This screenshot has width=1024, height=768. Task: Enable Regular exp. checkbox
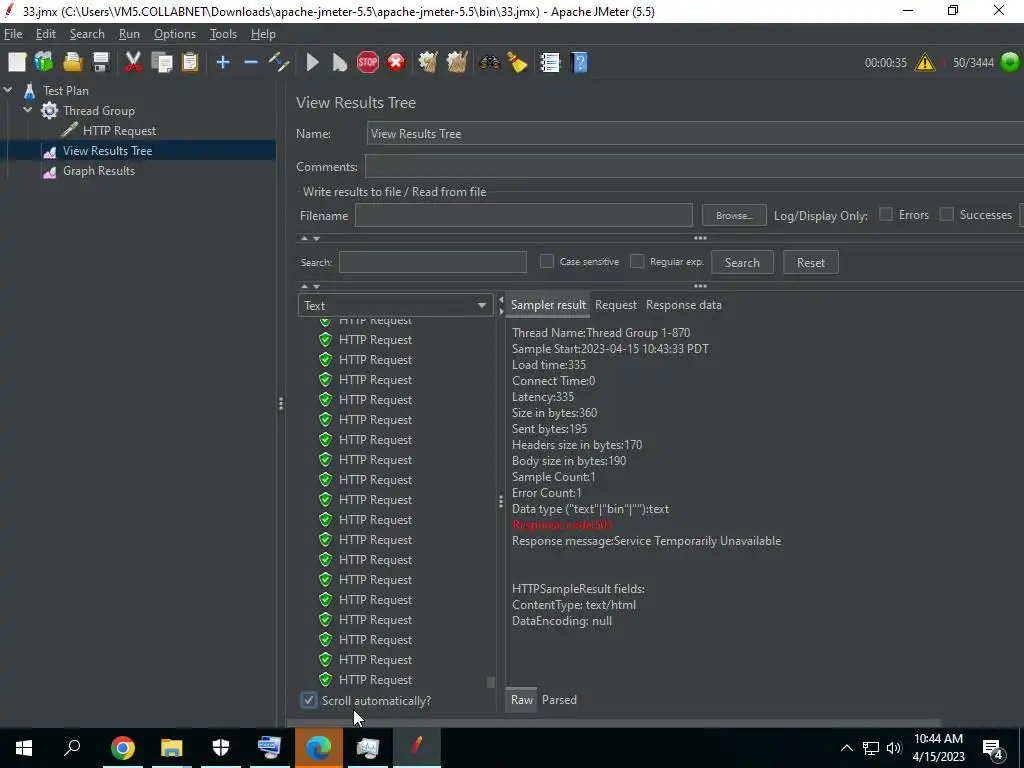(637, 261)
